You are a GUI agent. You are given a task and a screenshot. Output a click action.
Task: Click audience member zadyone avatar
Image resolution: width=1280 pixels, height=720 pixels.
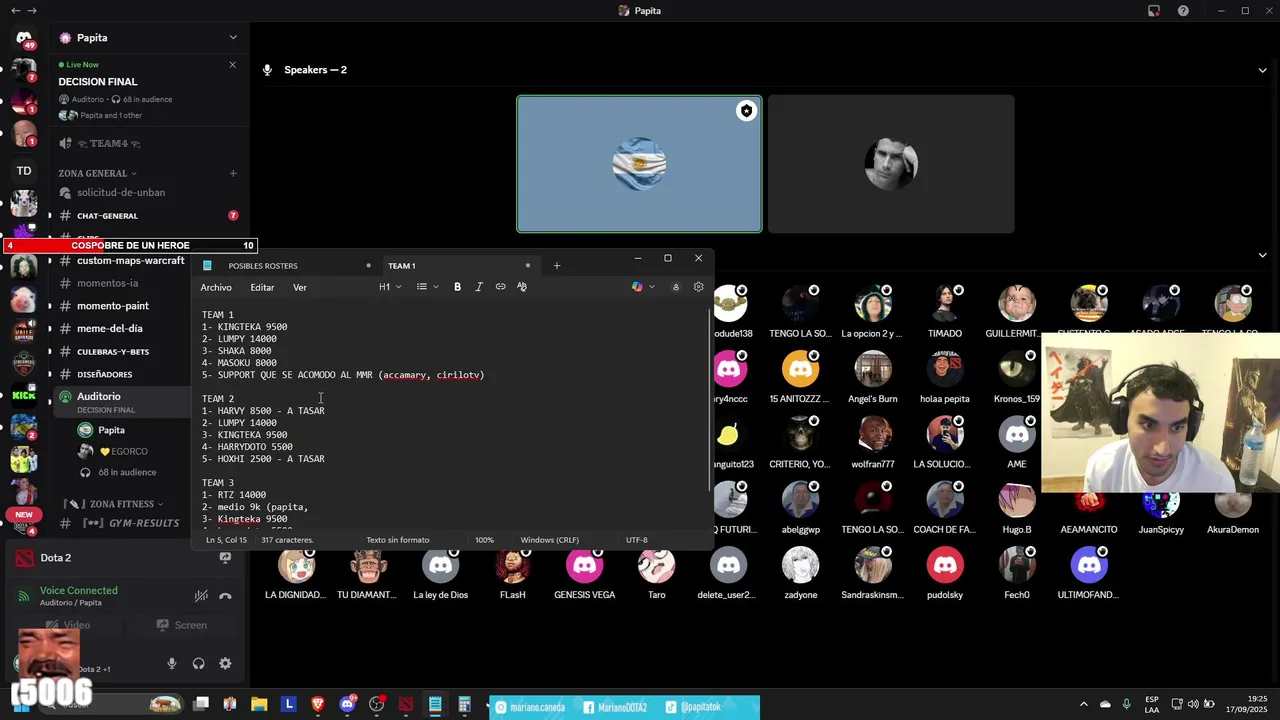click(800, 565)
